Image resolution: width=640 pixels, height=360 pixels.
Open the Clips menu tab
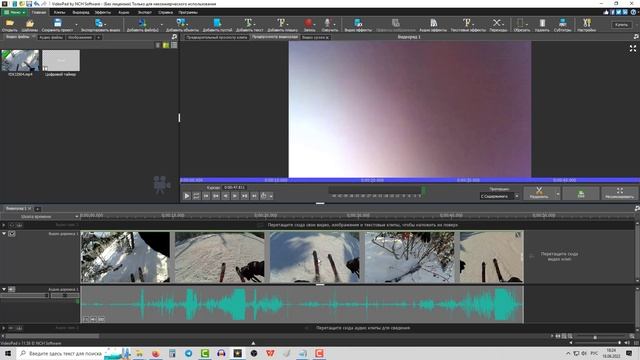point(60,12)
